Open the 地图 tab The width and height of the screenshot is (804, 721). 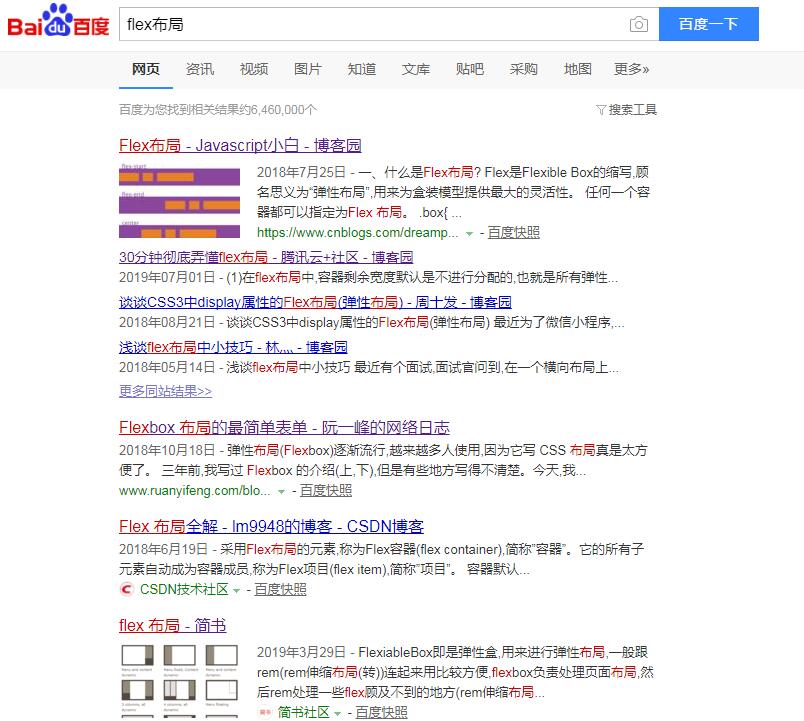(x=577, y=69)
